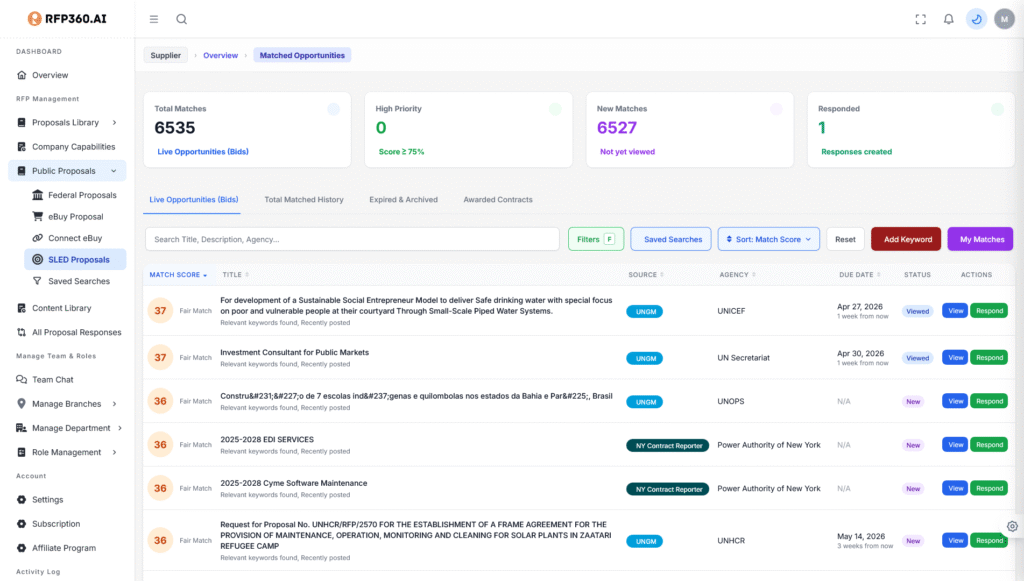The image size is (1024, 581).
Task: Click the floating settings gear icon at right edge
Action: pos(1012,526)
